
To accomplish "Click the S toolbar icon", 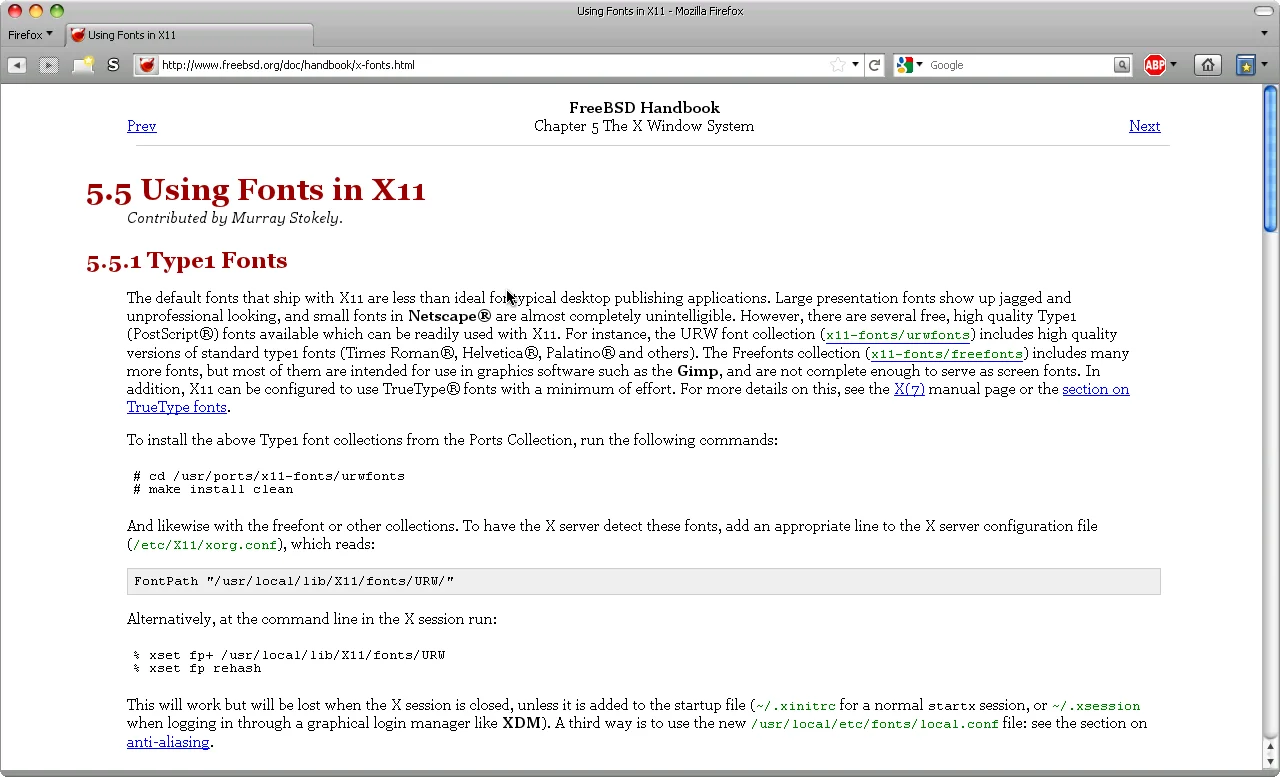I will click(x=113, y=65).
